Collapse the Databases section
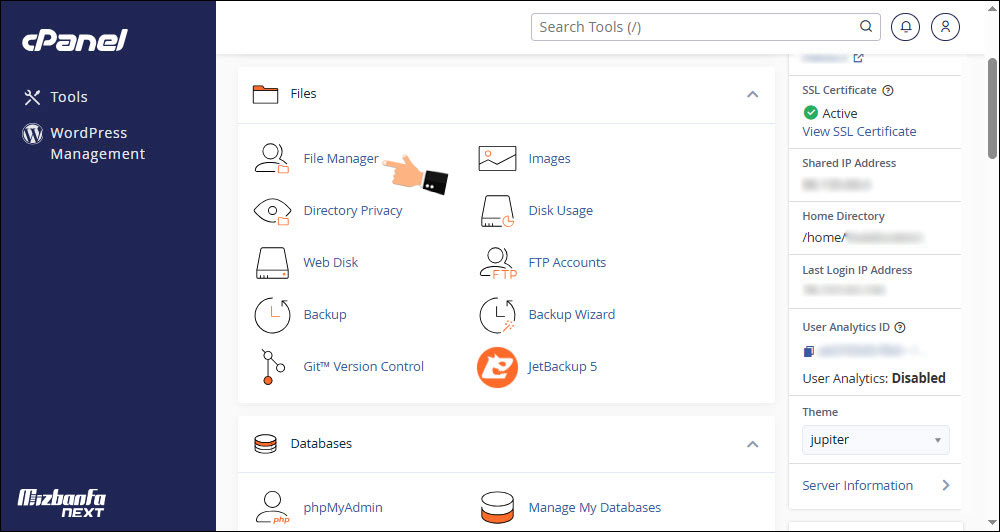The height and width of the screenshot is (532, 1000). (753, 444)
